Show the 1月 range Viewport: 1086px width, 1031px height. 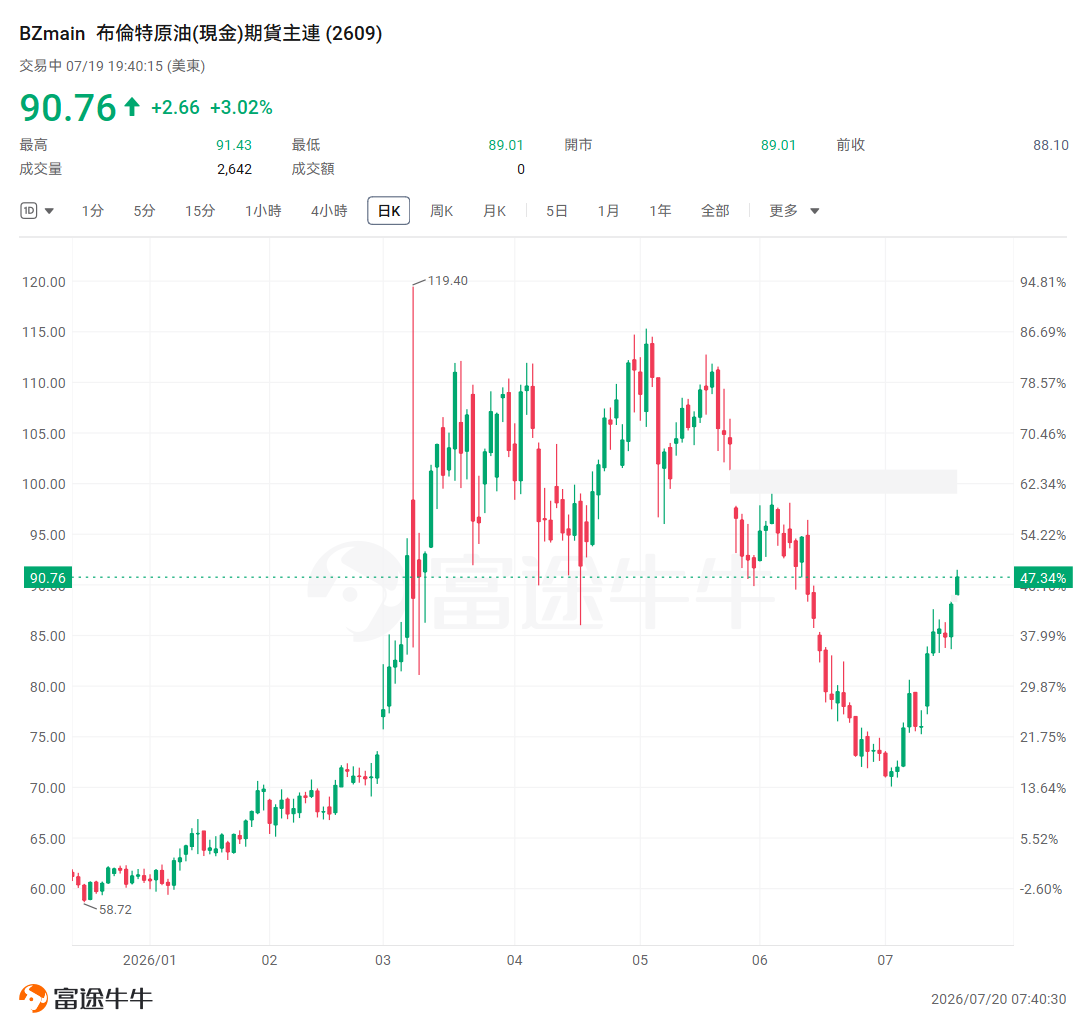tap(608, 210)
